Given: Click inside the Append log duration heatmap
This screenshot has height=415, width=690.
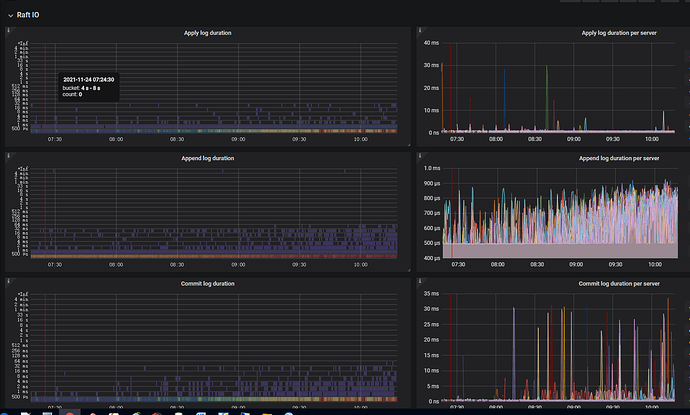Looking at the screenshot, I should [x=215, y=215].
